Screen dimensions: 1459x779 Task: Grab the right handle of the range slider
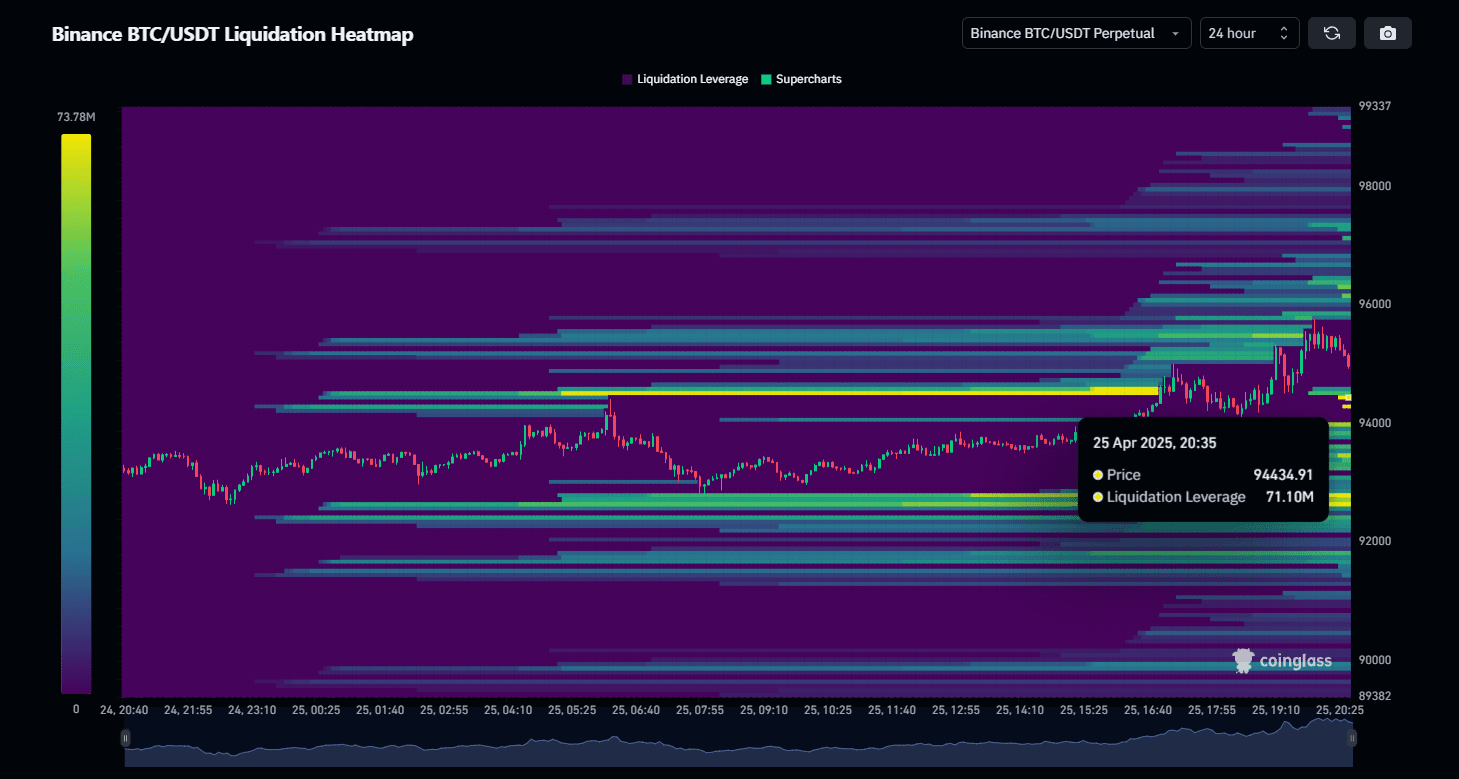click(x=1352, y=738)
